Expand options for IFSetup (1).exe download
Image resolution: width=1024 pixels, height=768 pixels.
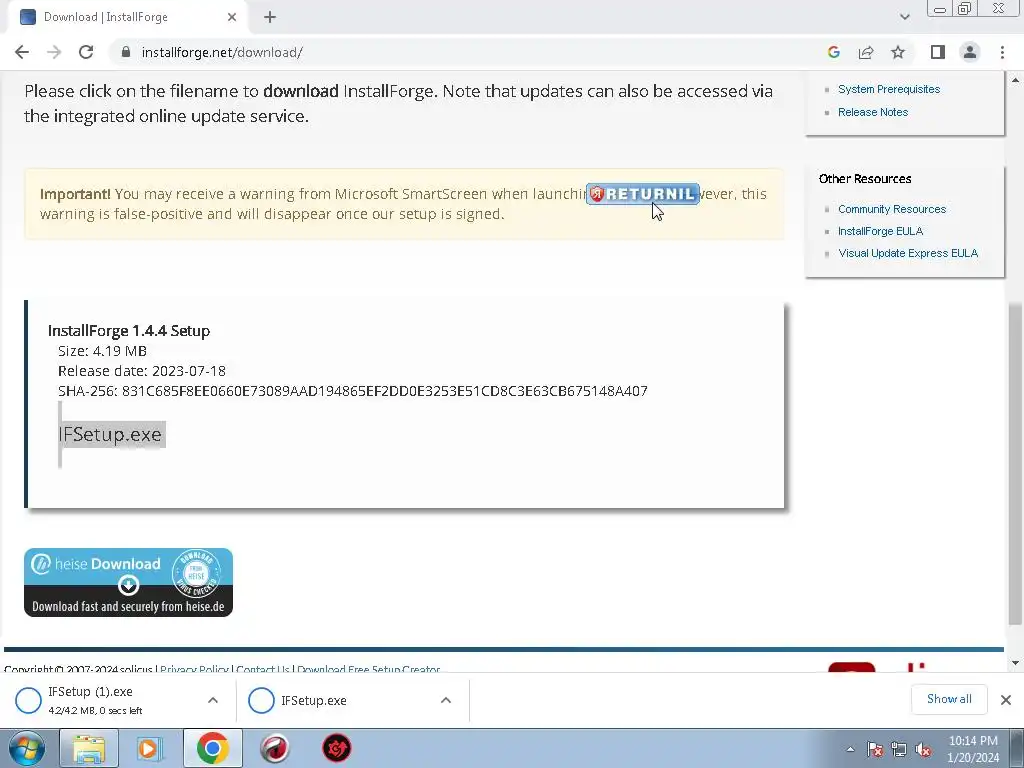[212, 700]
